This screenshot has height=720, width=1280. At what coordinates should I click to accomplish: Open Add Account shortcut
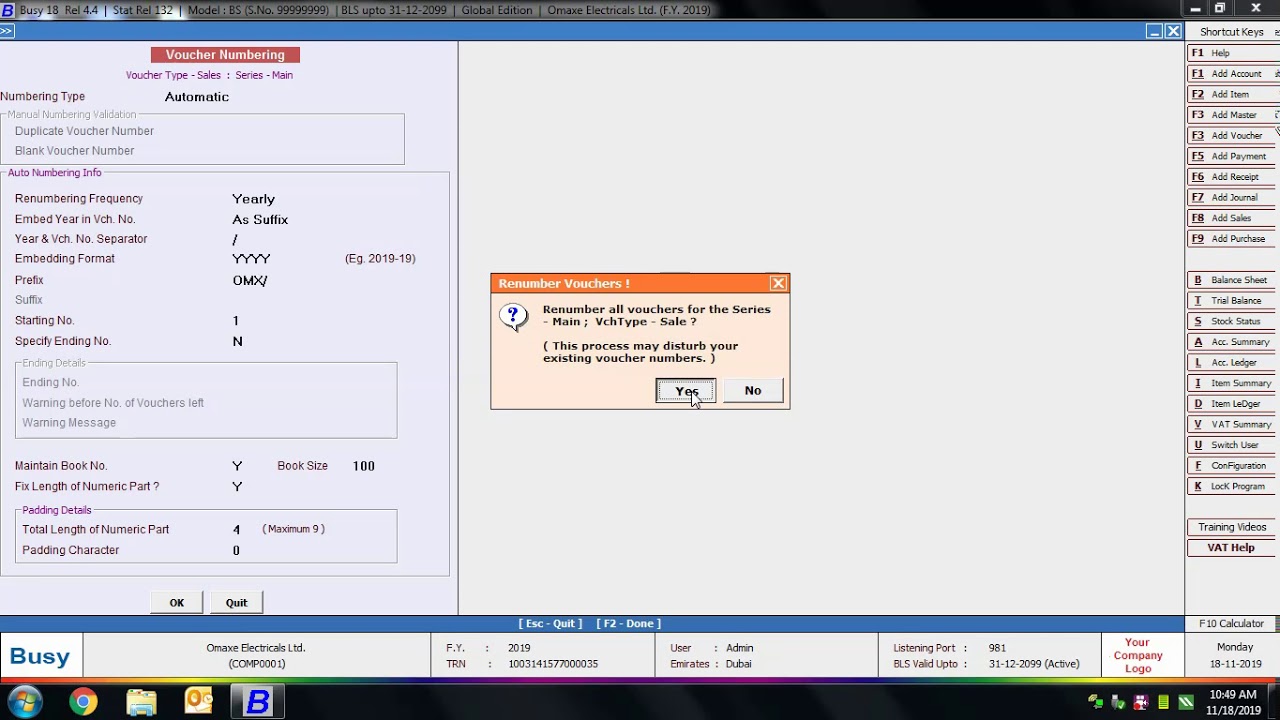click(x=1232, y=74)
